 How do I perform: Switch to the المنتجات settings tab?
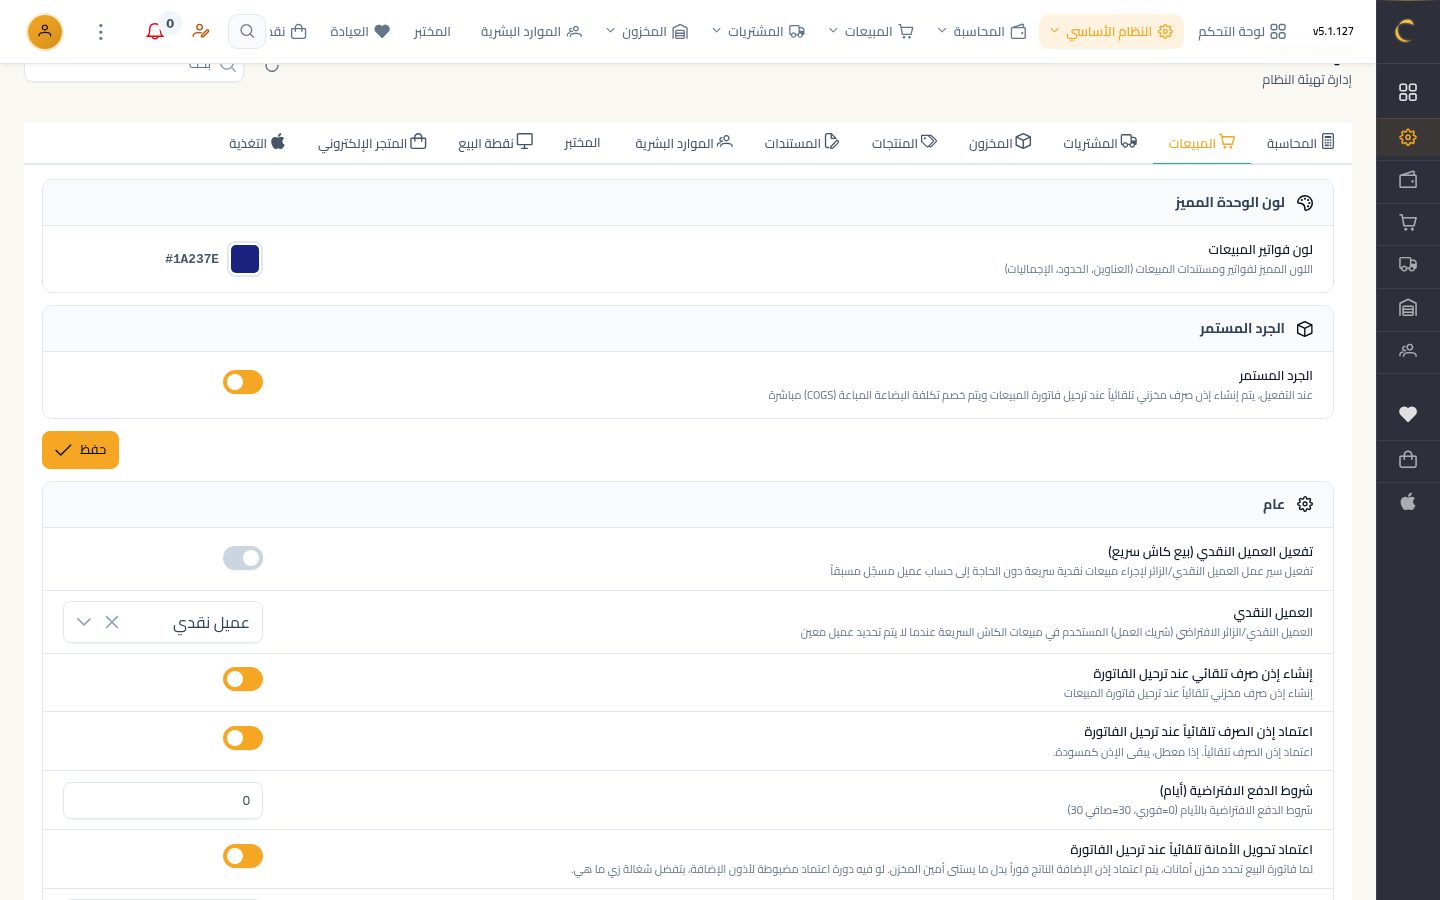[x=904, y=143]
